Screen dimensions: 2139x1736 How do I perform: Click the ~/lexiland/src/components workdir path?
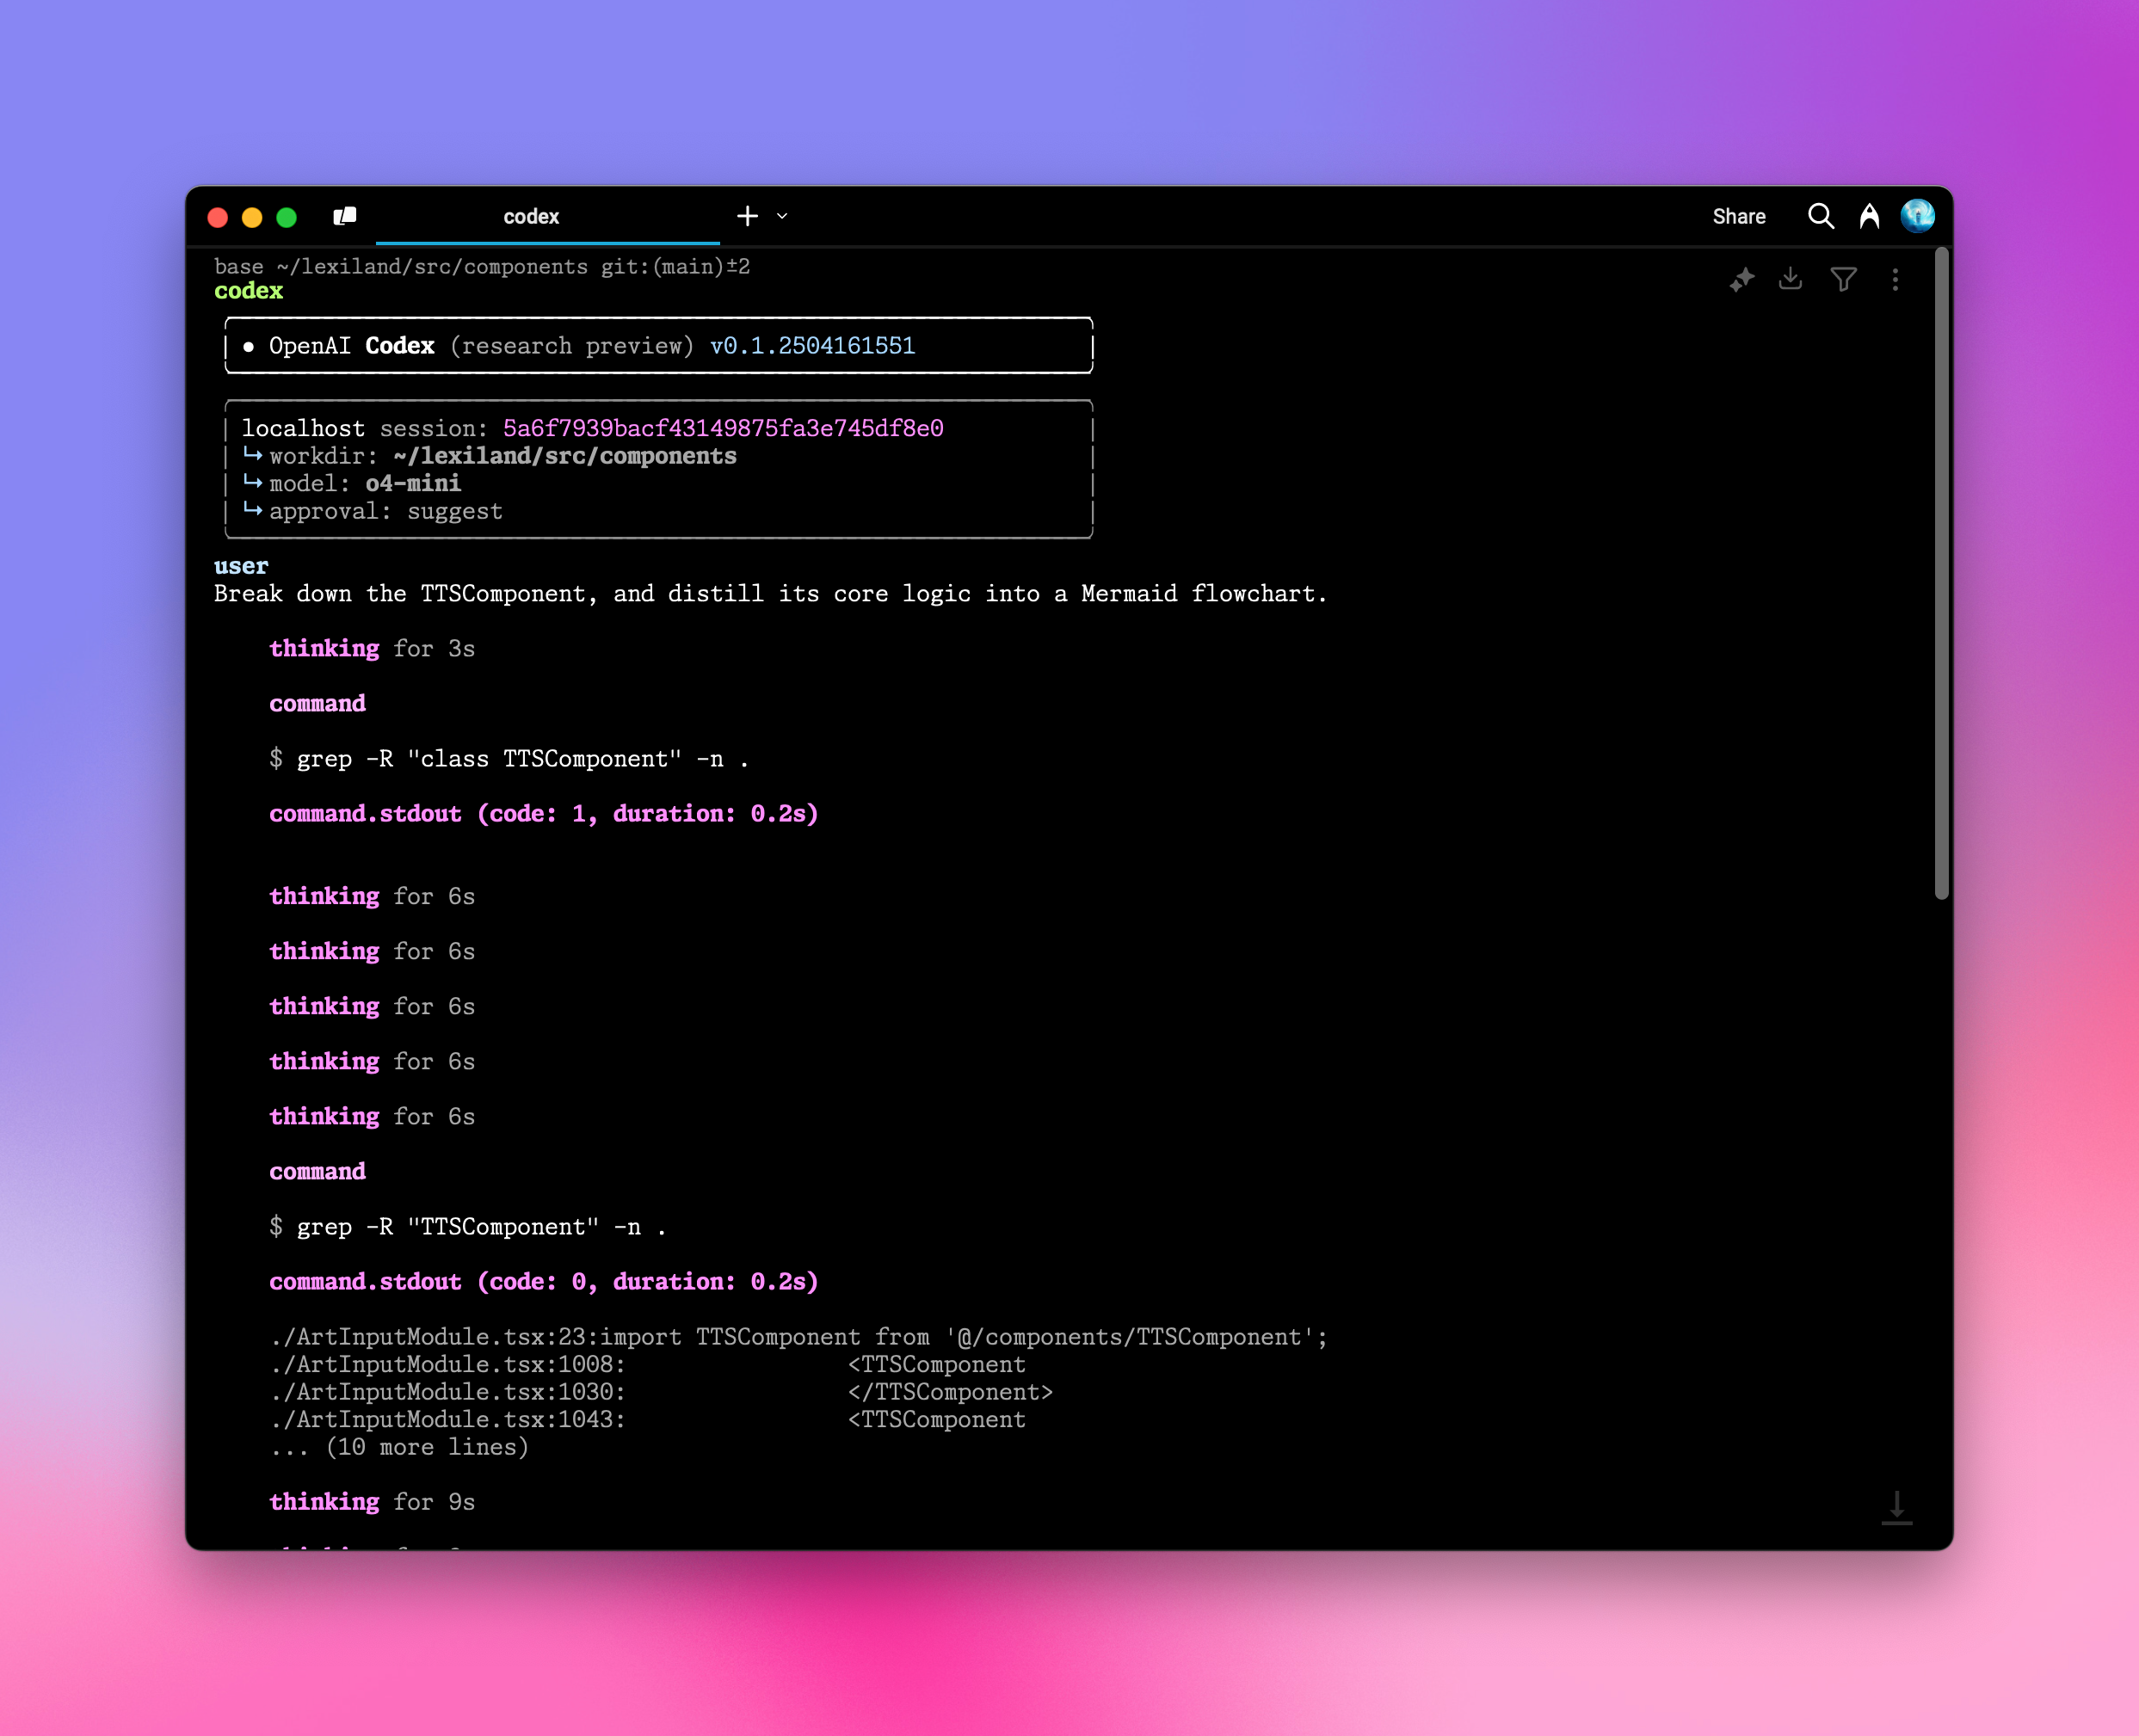564,456
